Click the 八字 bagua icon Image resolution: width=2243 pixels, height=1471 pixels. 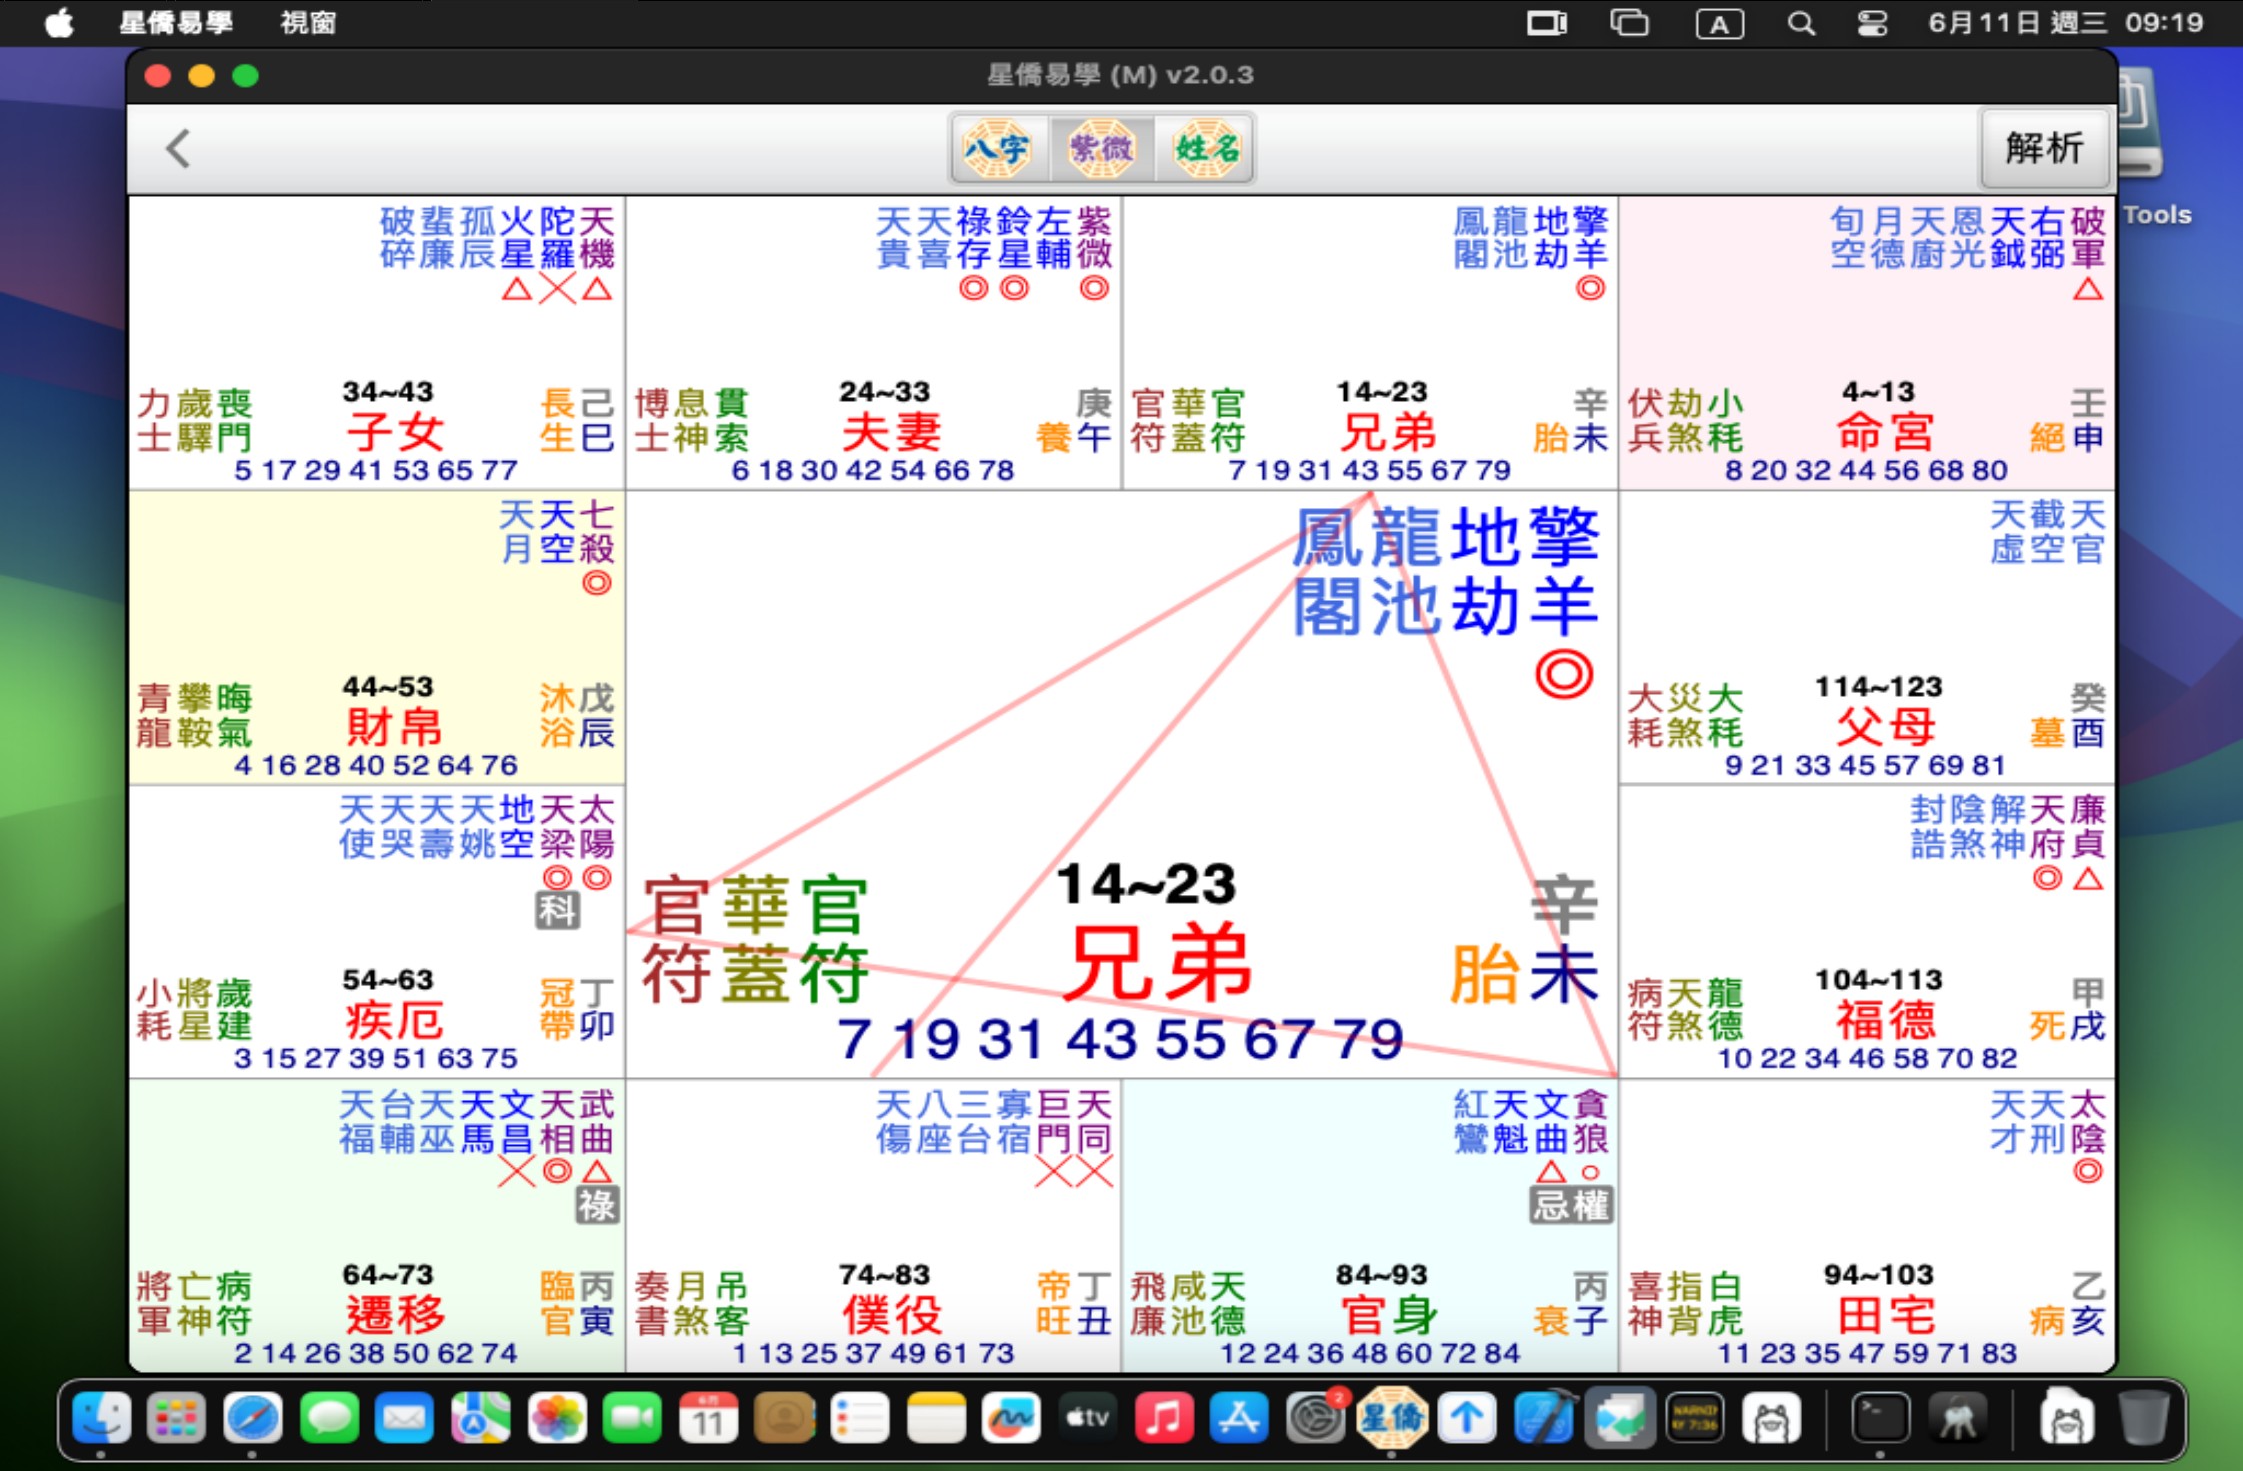click(998, 149)
